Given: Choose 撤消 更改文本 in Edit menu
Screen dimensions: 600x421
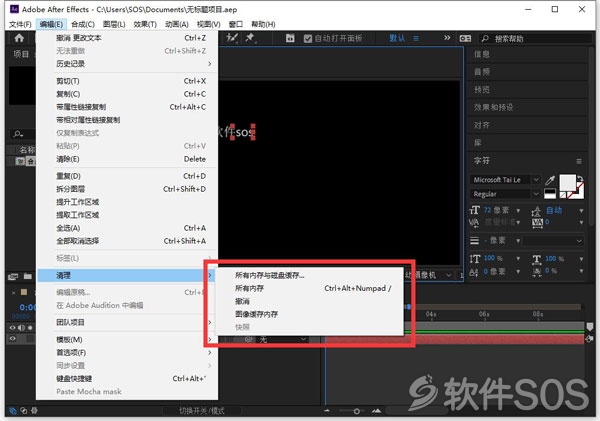Looking at the screenshot, I should pyautogui.click(x=127, y=38).
